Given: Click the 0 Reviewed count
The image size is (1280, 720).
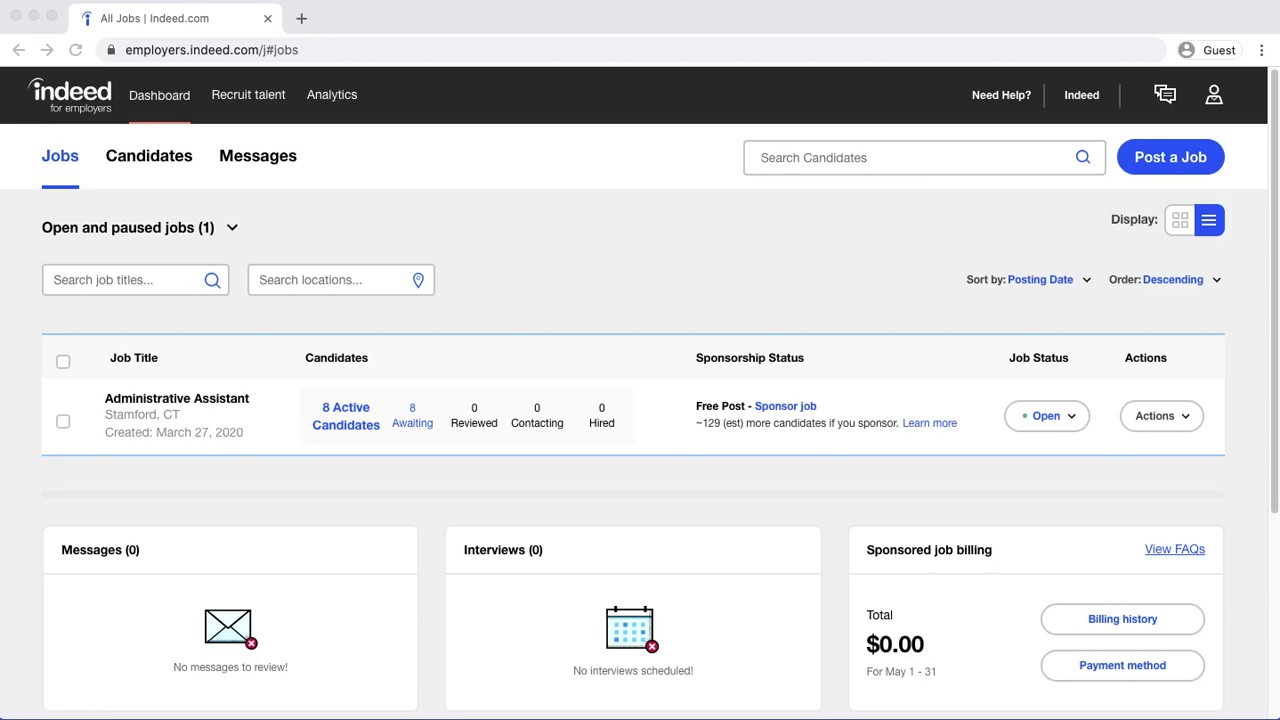Looking at the screenshot, I should click(474, 415).
